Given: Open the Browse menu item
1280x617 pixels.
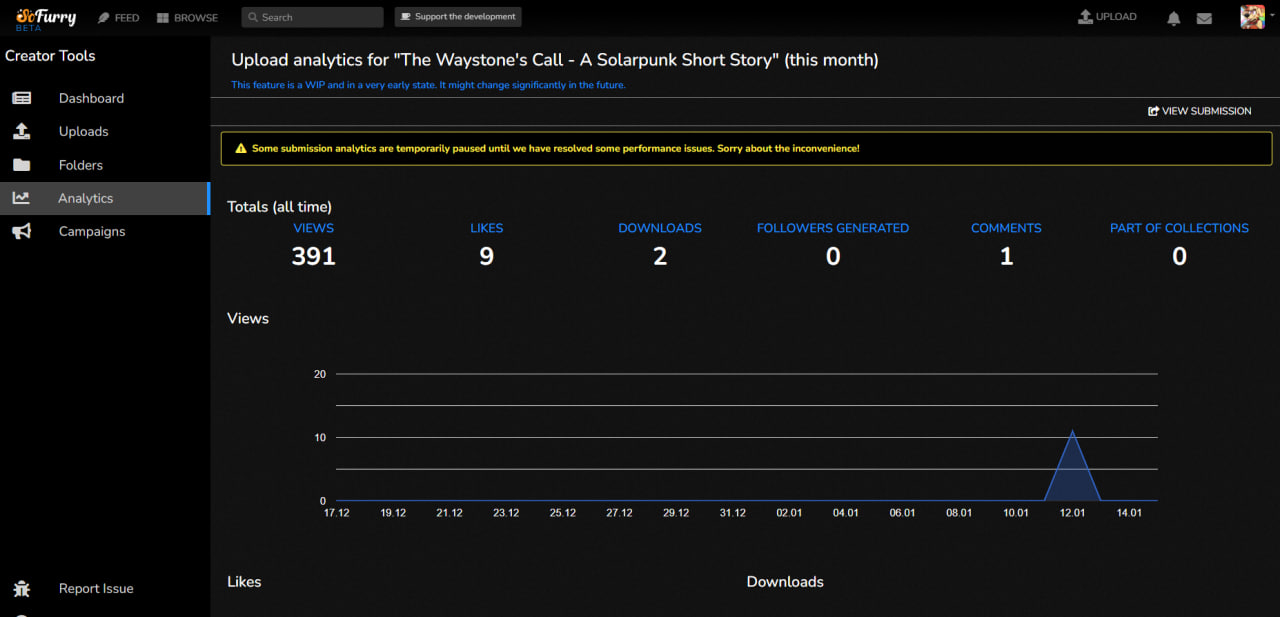Looking at the screenshot, I should [187, 18].
